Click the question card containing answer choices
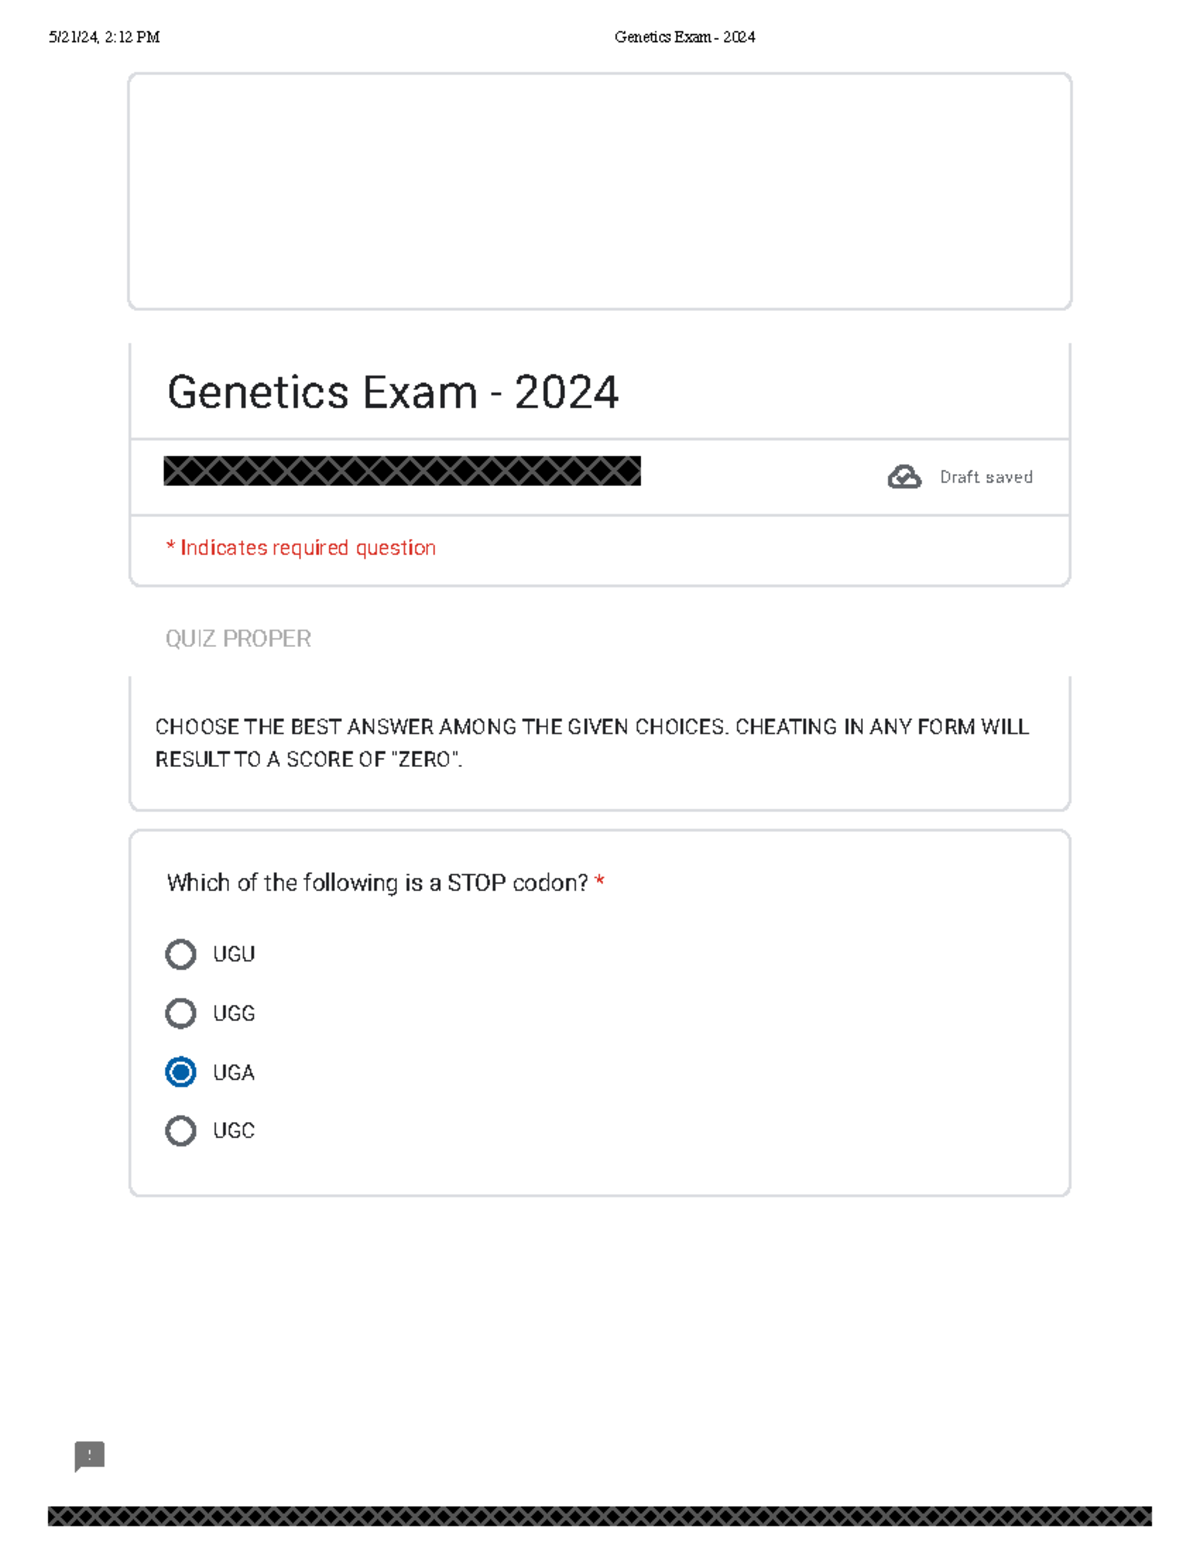 coord(600,1010)
